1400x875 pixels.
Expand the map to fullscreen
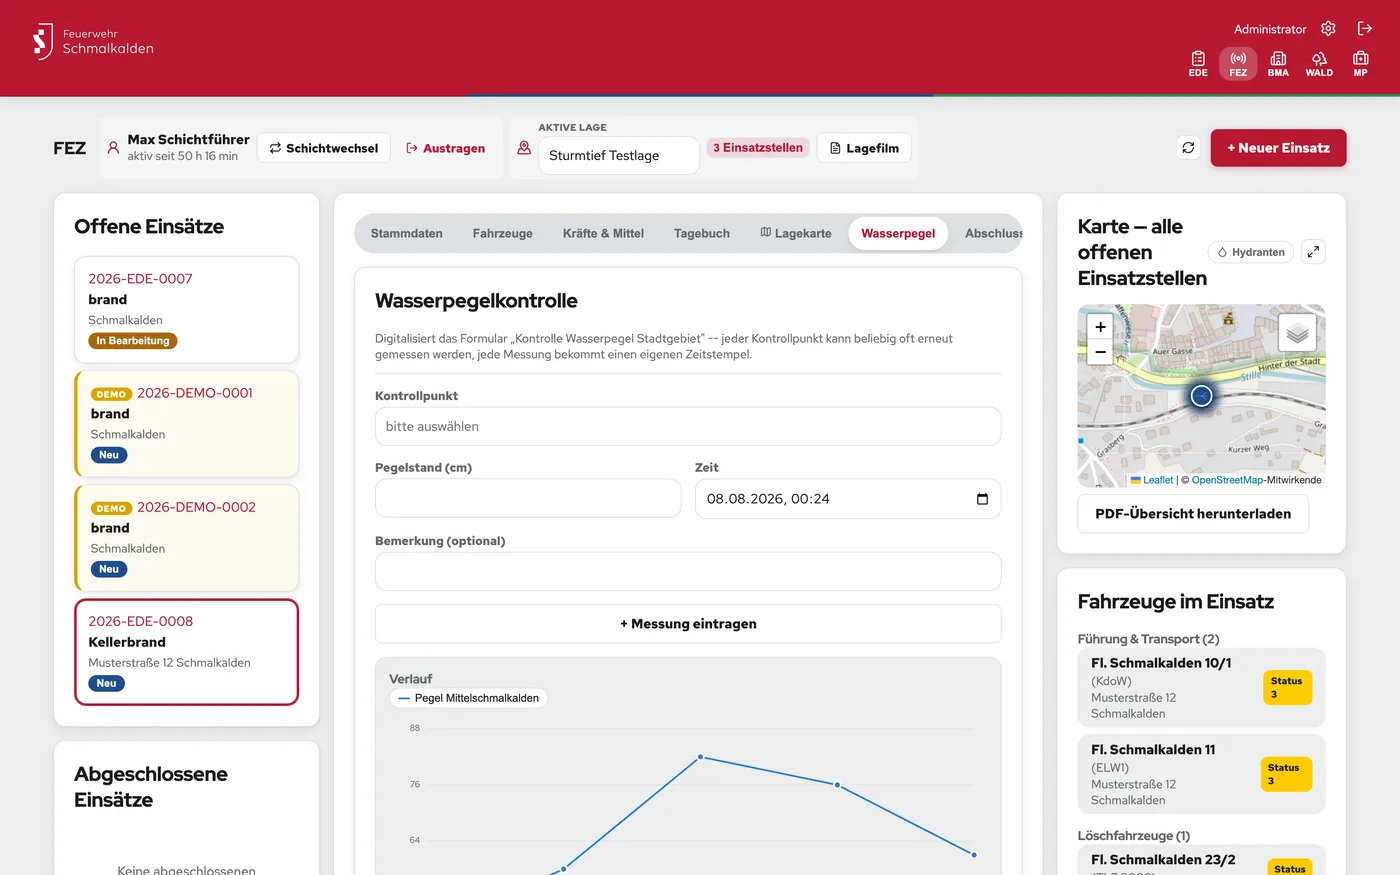pos(1313,252)
